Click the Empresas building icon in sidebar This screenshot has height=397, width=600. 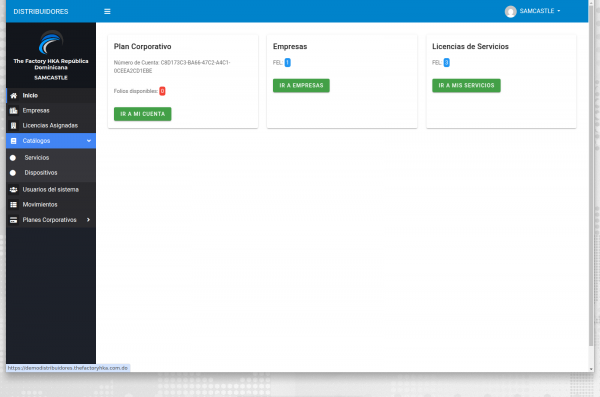(13, 111)
